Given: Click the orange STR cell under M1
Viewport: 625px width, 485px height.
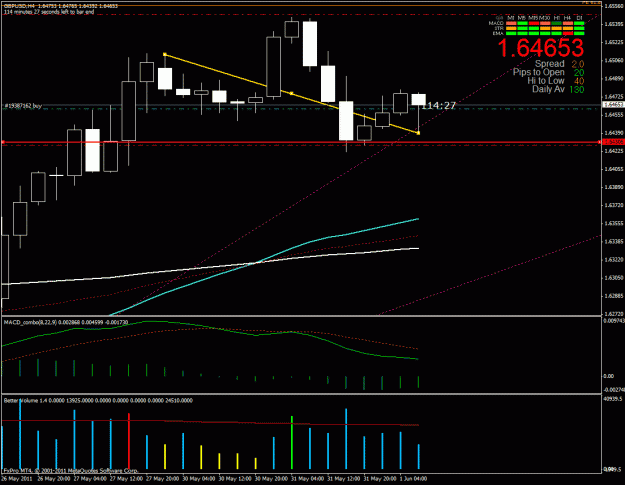Looking at the screenshot, I should point(511,28).
